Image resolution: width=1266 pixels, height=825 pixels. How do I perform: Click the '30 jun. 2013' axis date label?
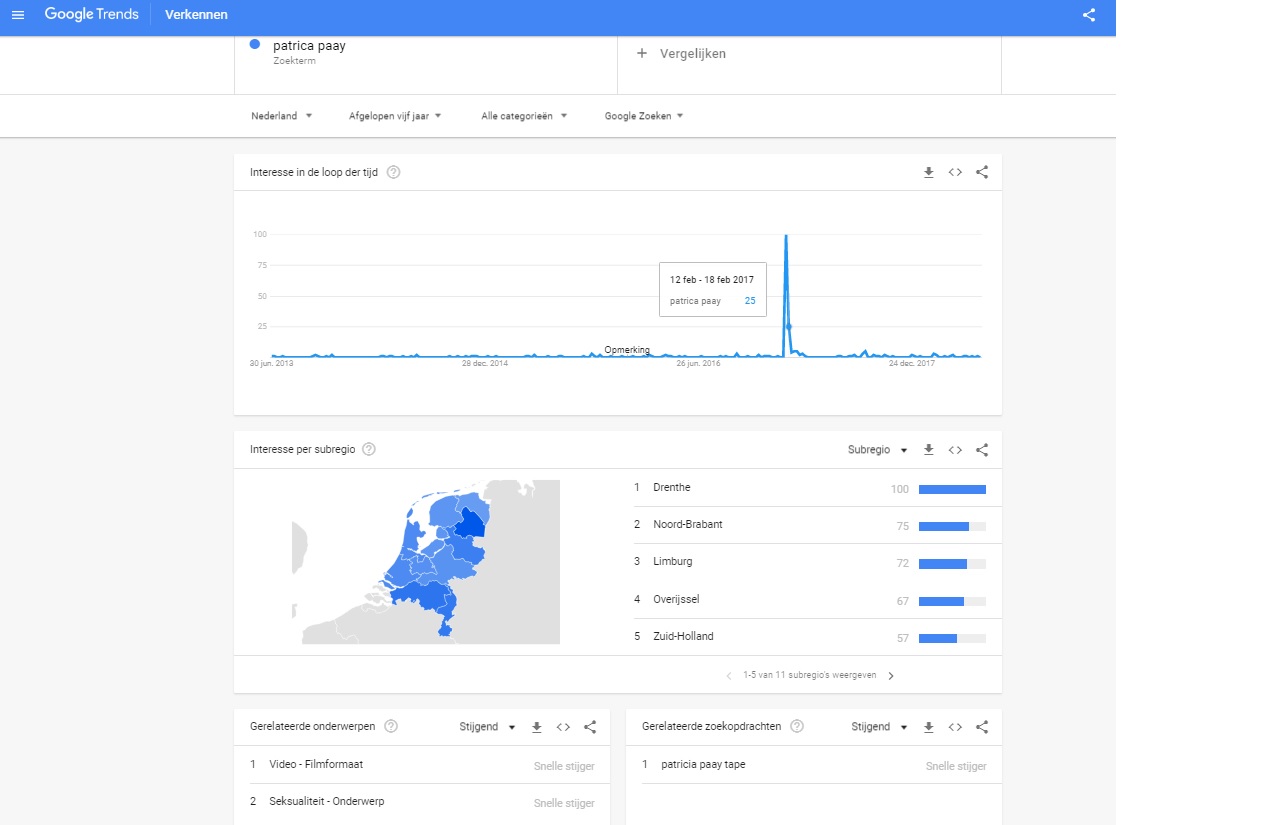pyautogui.click(x=271, y=364)
